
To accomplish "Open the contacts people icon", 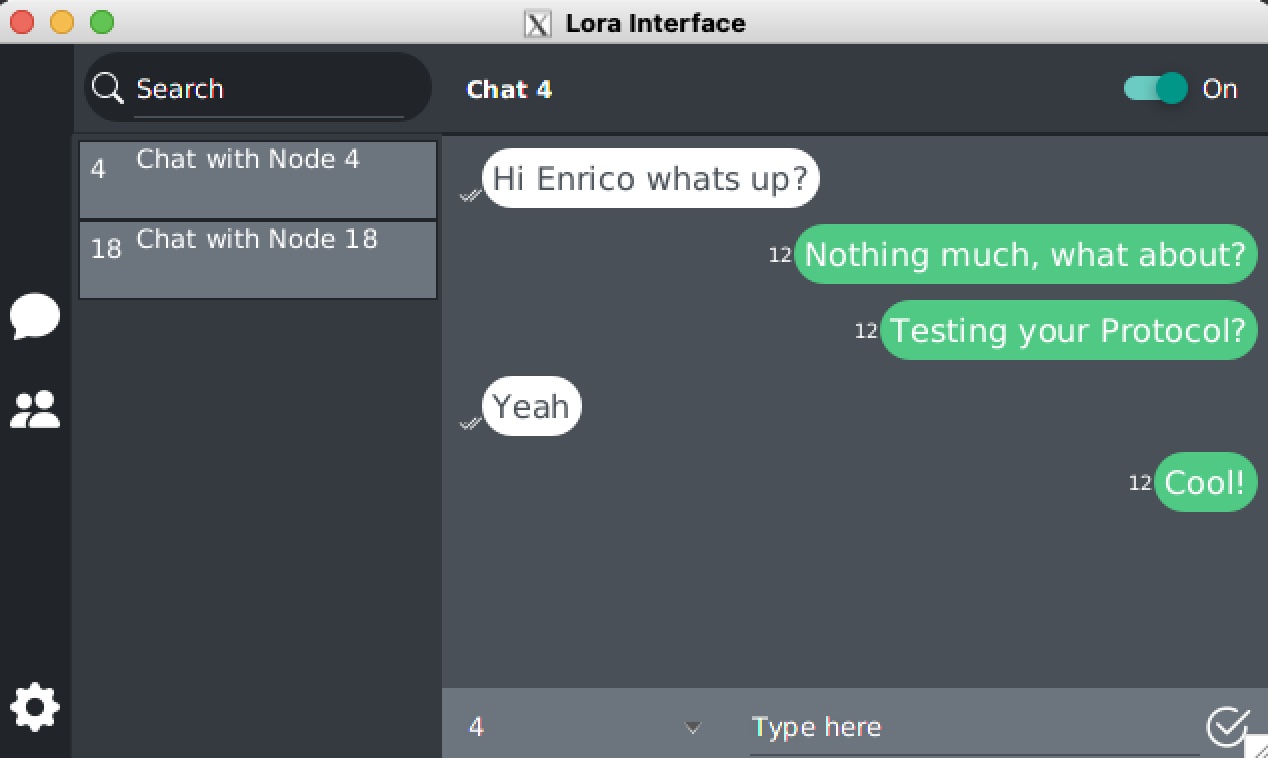I will [35, 409].
